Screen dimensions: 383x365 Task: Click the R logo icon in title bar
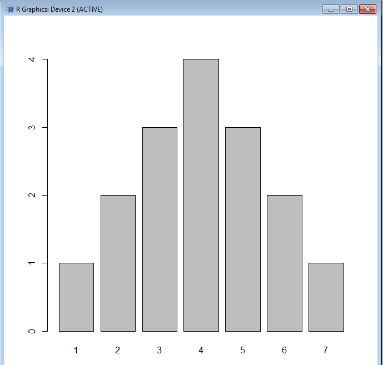pos(10,9)
